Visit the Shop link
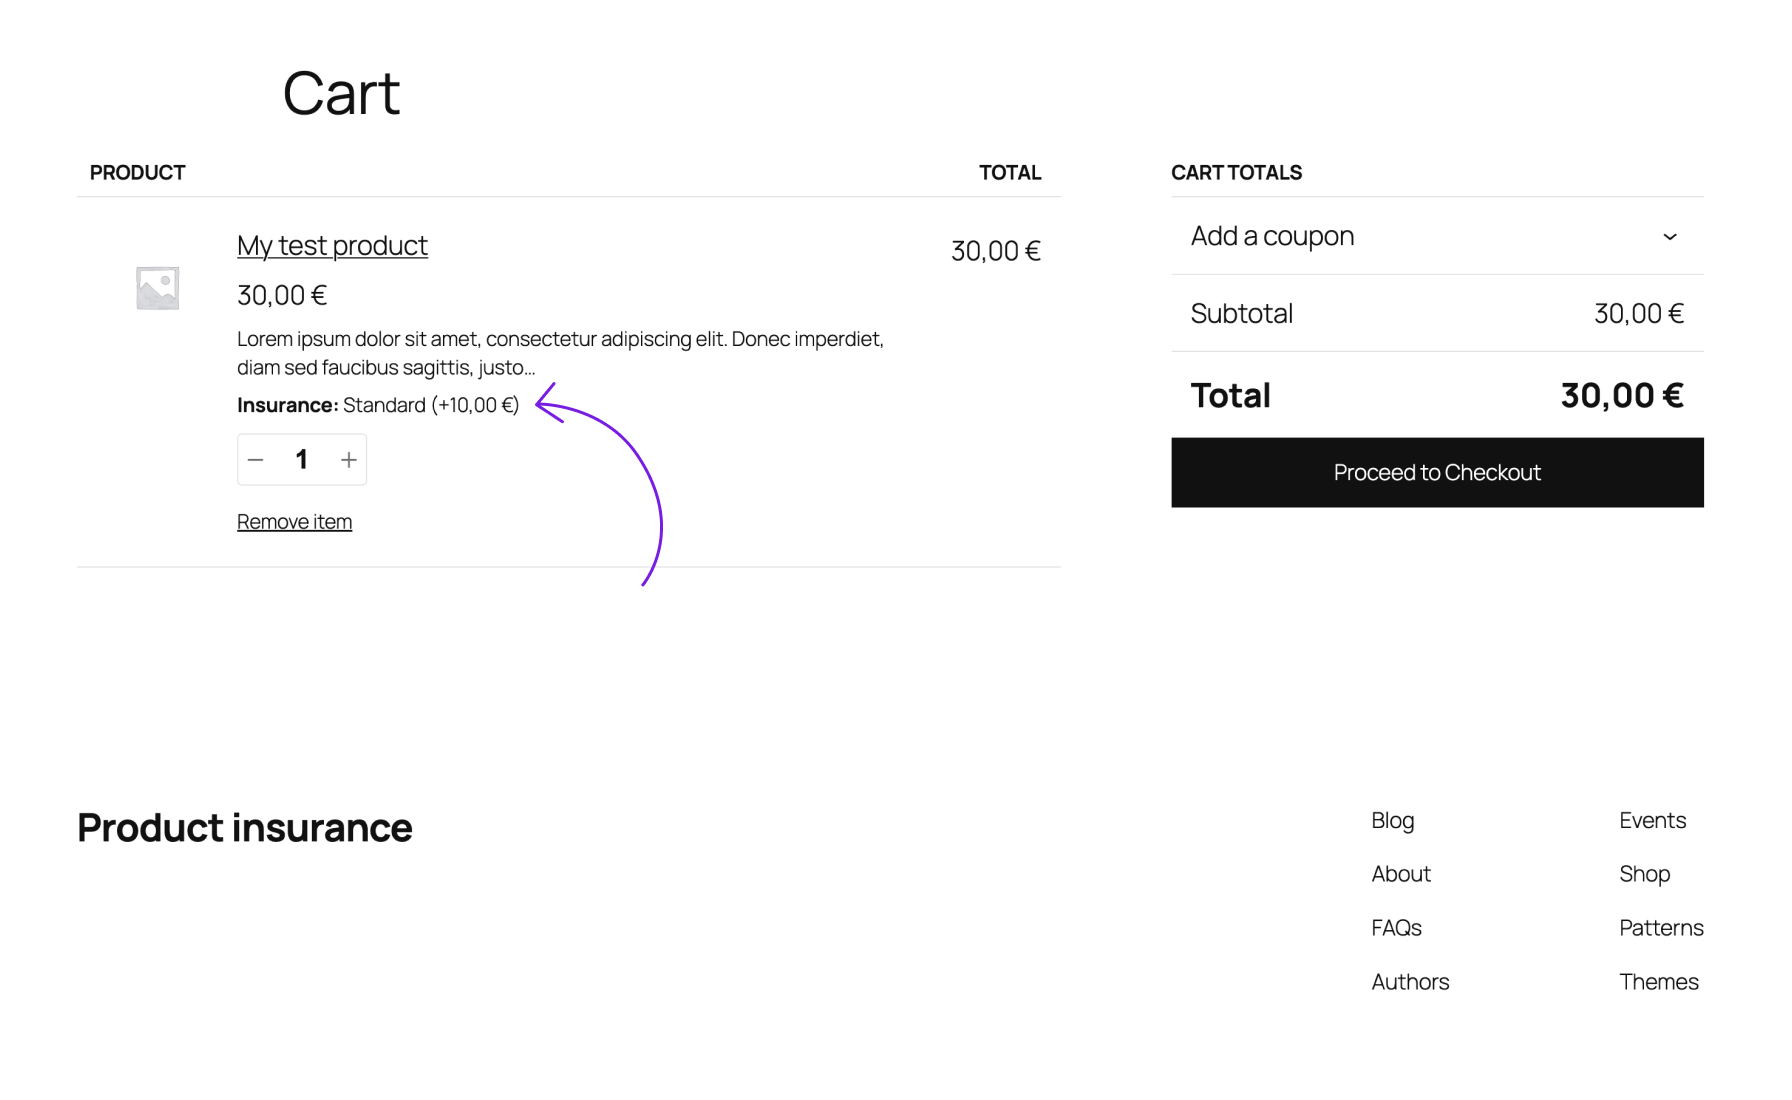 [x=1644, y=874]
